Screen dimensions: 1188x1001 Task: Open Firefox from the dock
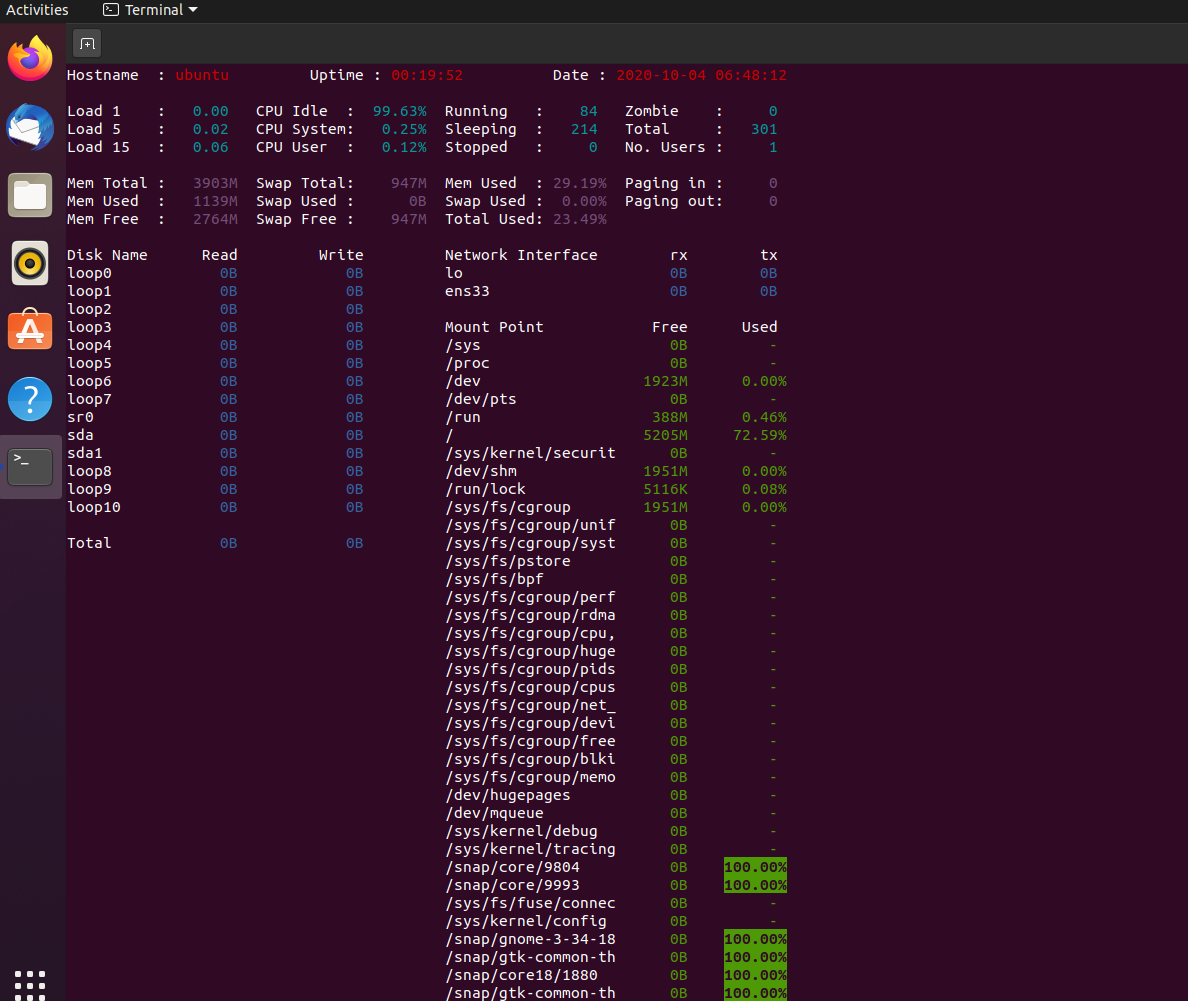(30, 58)
